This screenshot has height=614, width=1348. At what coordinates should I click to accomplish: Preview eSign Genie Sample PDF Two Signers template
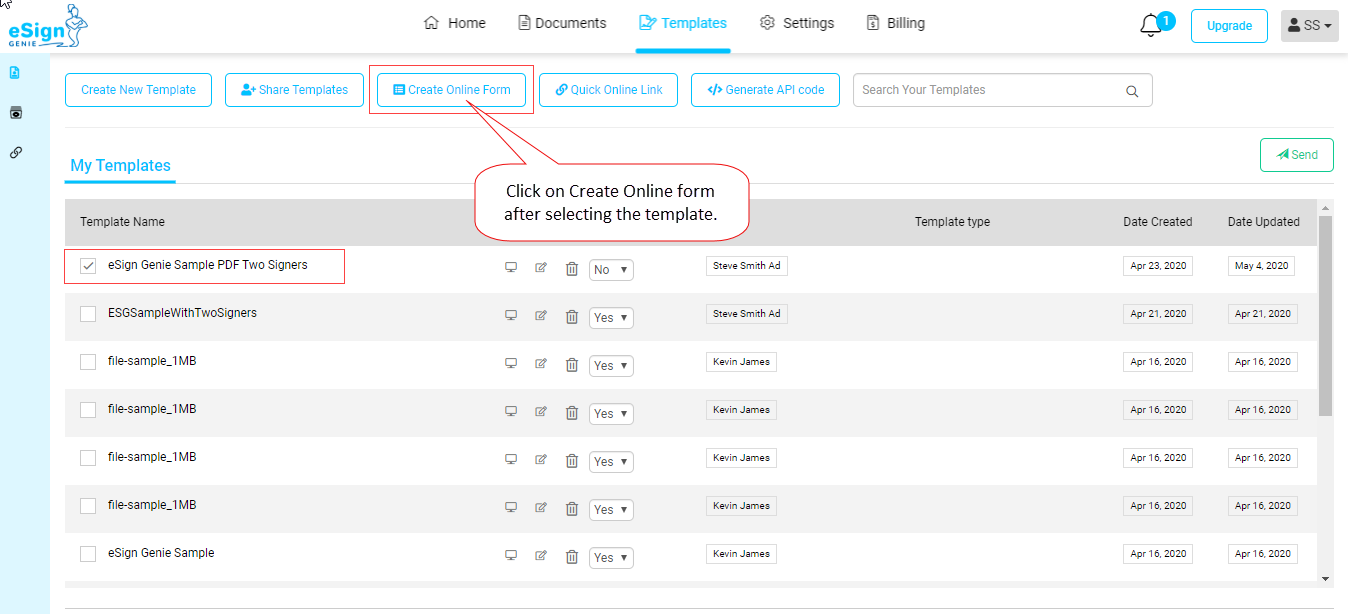(511, 267)
